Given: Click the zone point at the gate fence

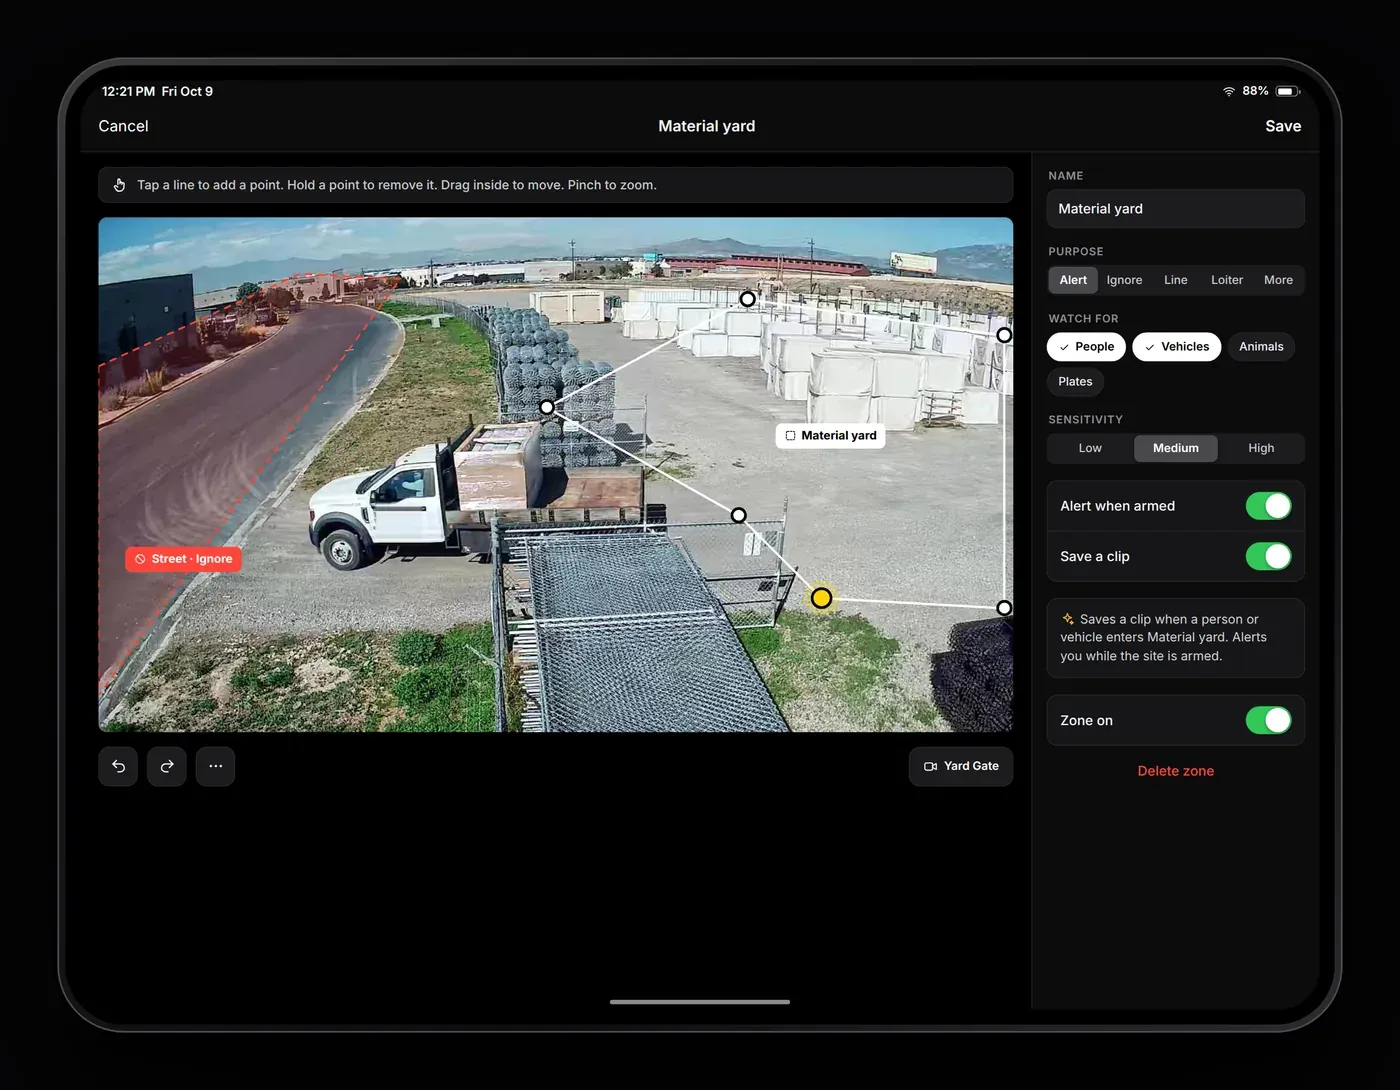Looking at the screenshot, I should (739, 515).
